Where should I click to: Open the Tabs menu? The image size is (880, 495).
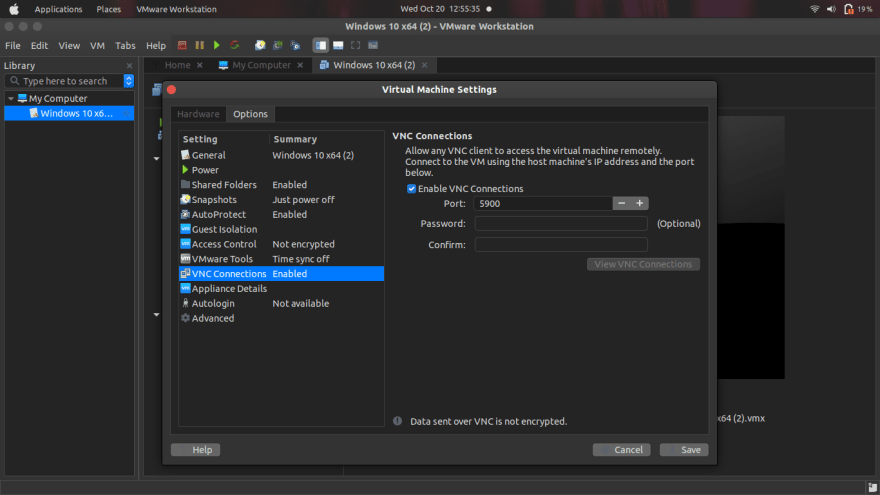125,45
